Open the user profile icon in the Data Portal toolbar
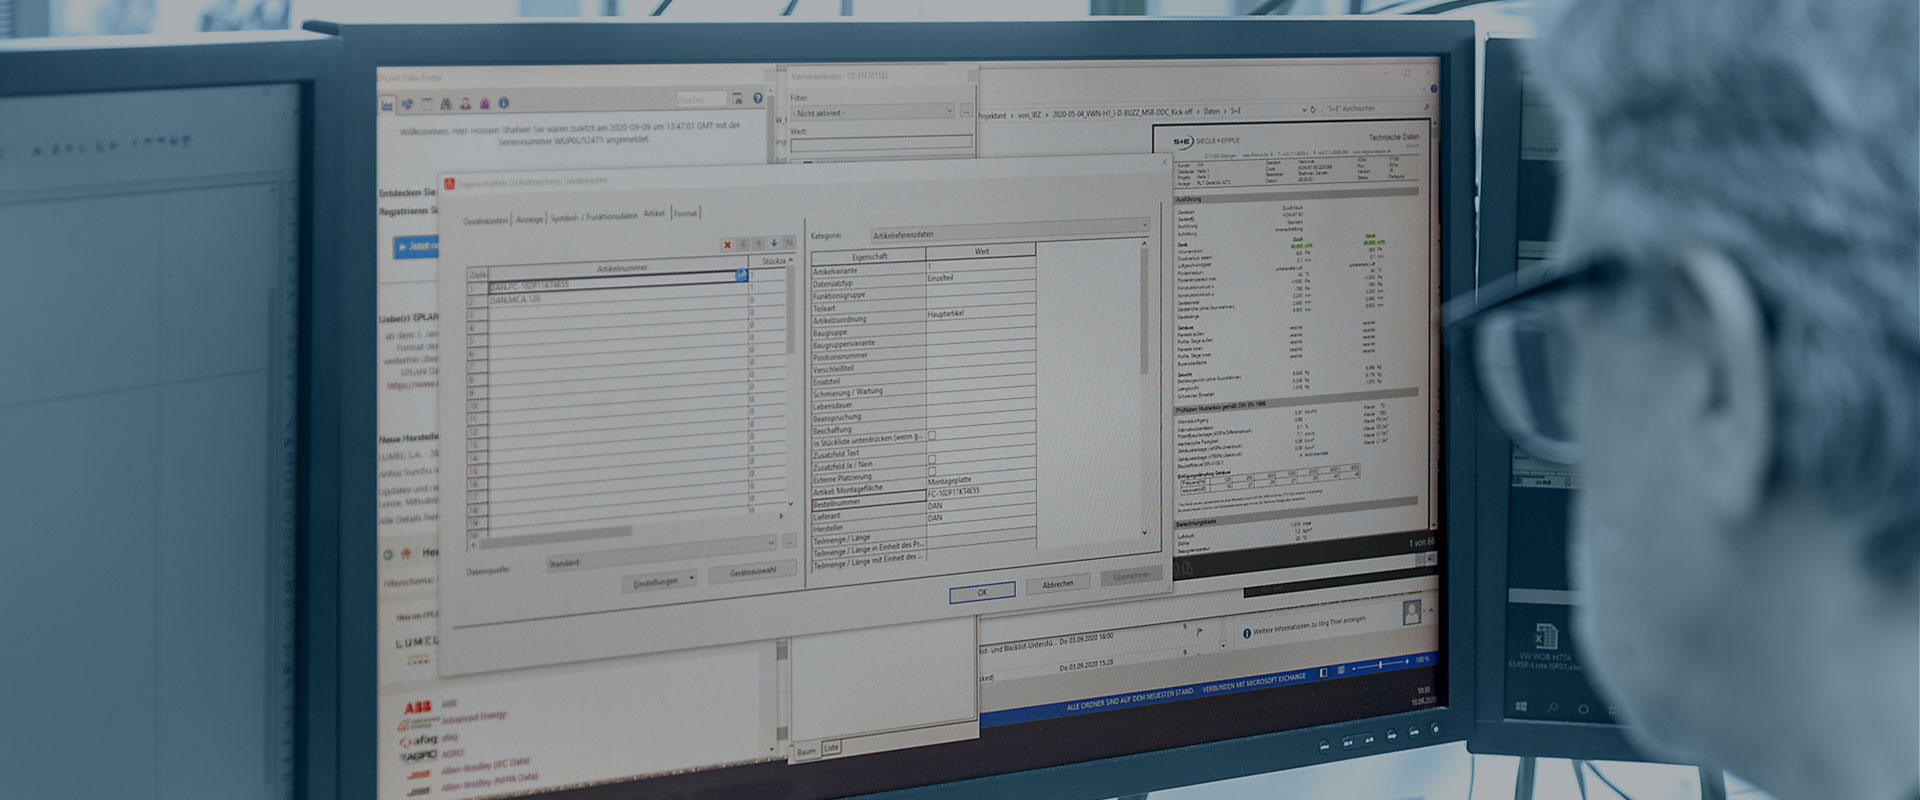This screenshot has width=1920, height=800. click(465, 103)
